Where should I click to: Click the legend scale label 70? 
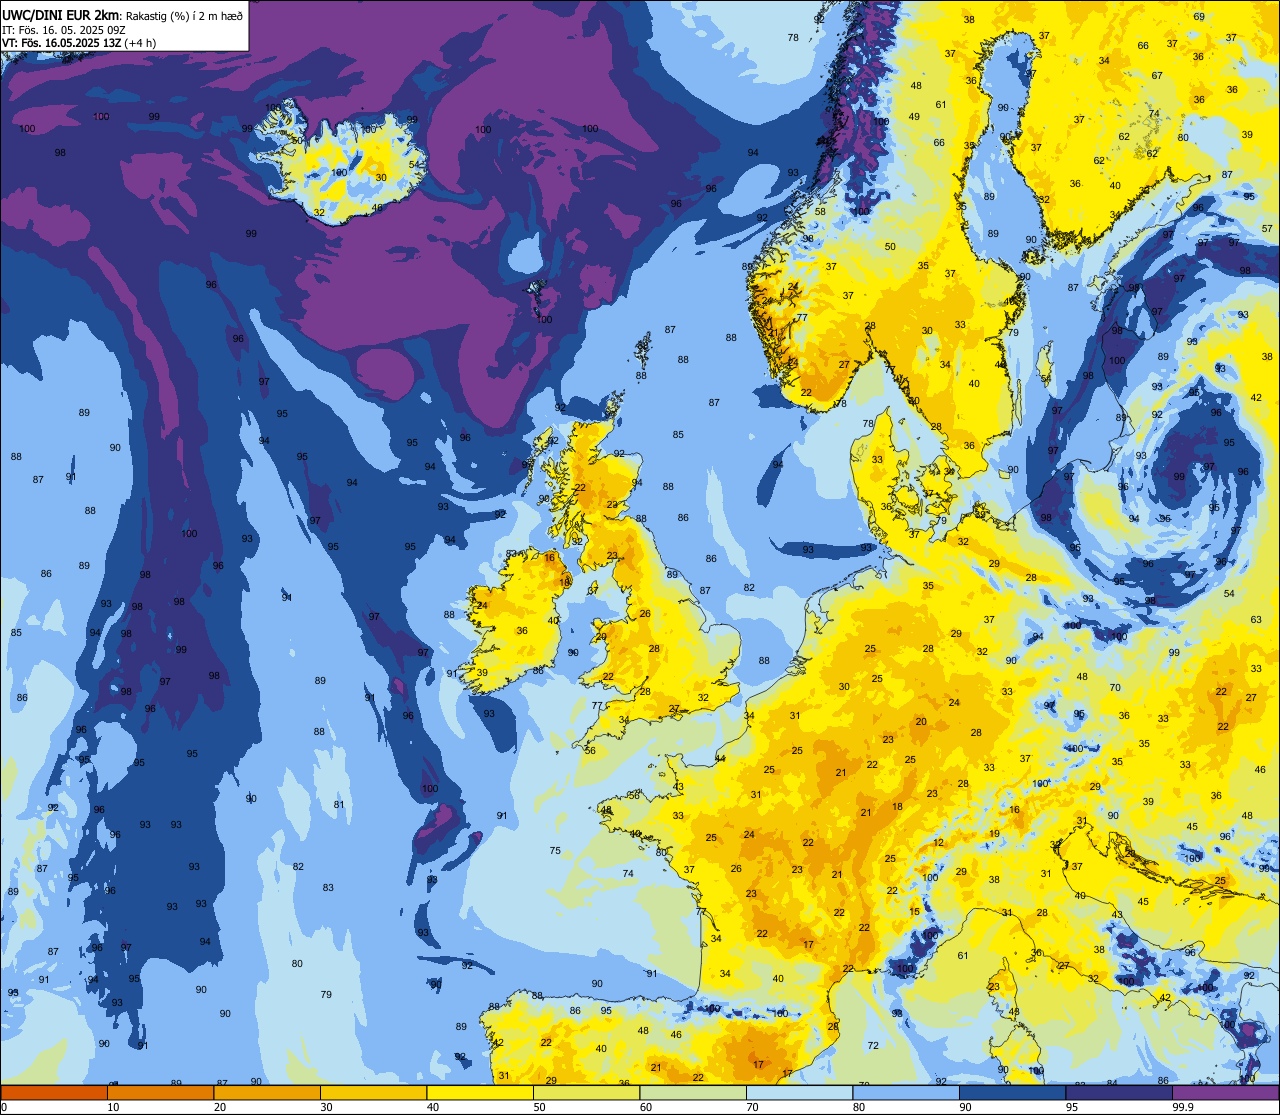coord(752,1107)
